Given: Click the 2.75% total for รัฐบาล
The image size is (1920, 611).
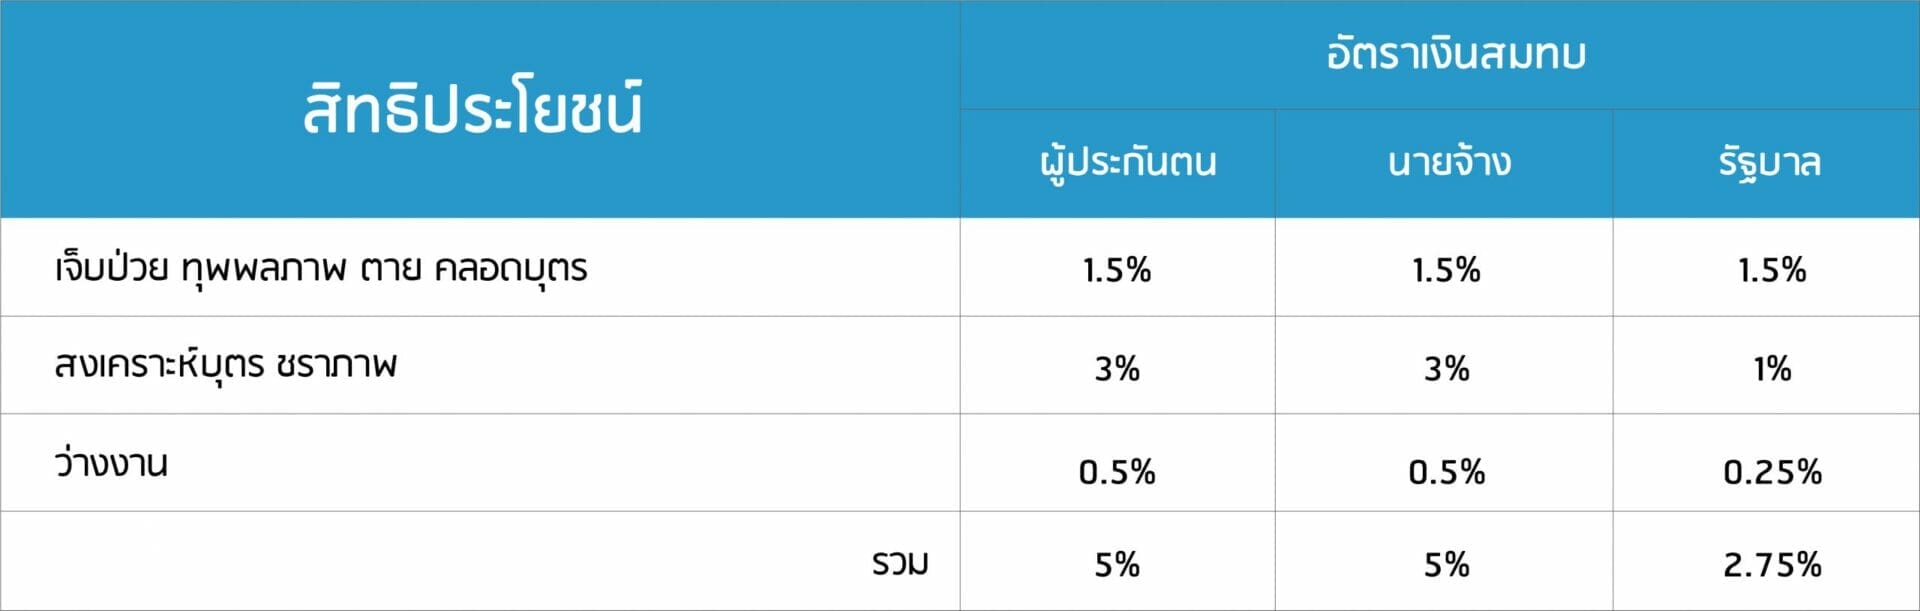Looking at the screenshot, I should (1772, 565).
